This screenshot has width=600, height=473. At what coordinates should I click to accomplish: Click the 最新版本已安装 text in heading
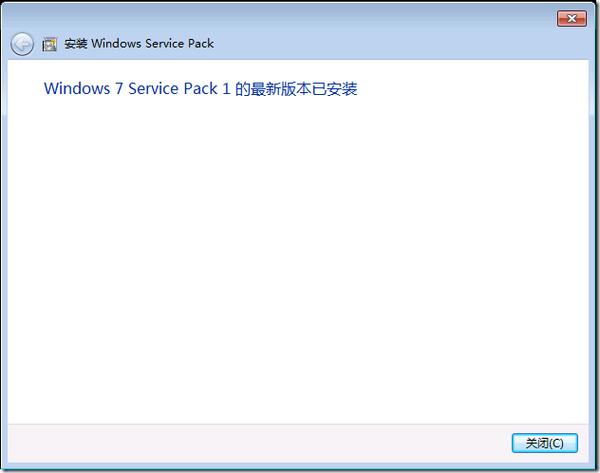click(303, 89)
